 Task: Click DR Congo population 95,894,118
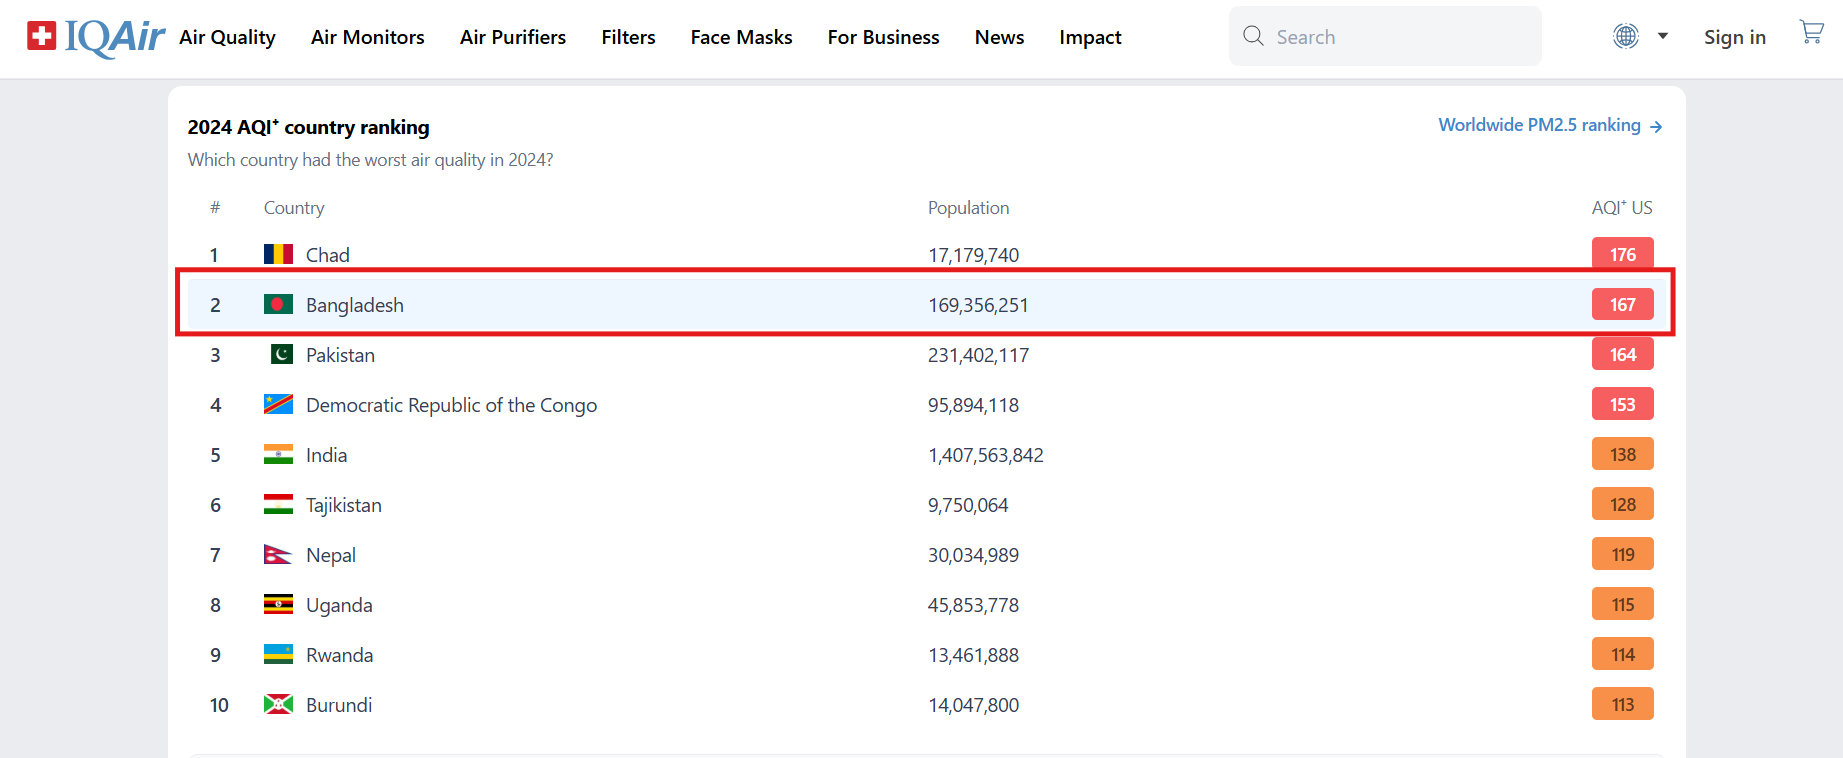tap(973, 405)
